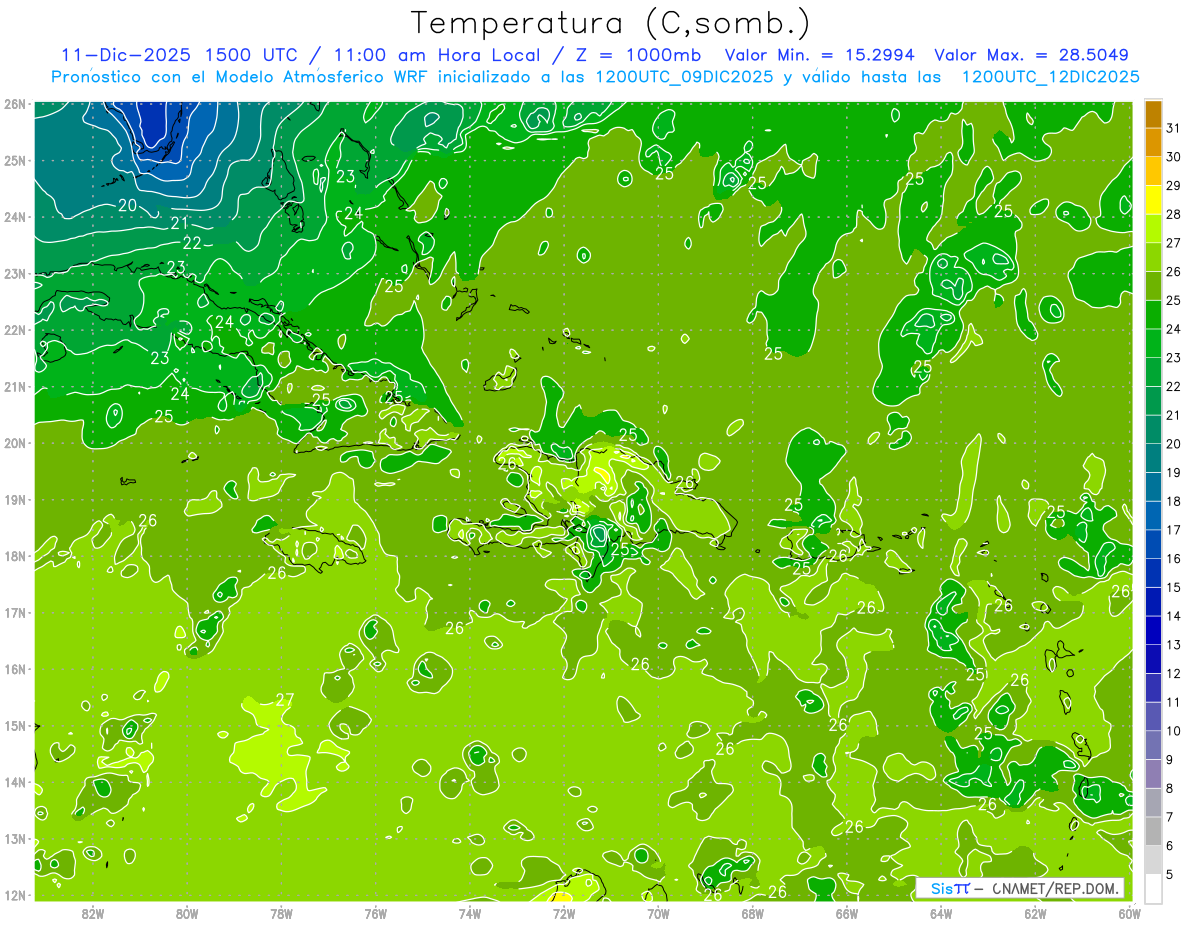Viewport: 1200px width, 927px height.
Task: Click the 23N latitude axis label
Action: click(x=15, y=273)
